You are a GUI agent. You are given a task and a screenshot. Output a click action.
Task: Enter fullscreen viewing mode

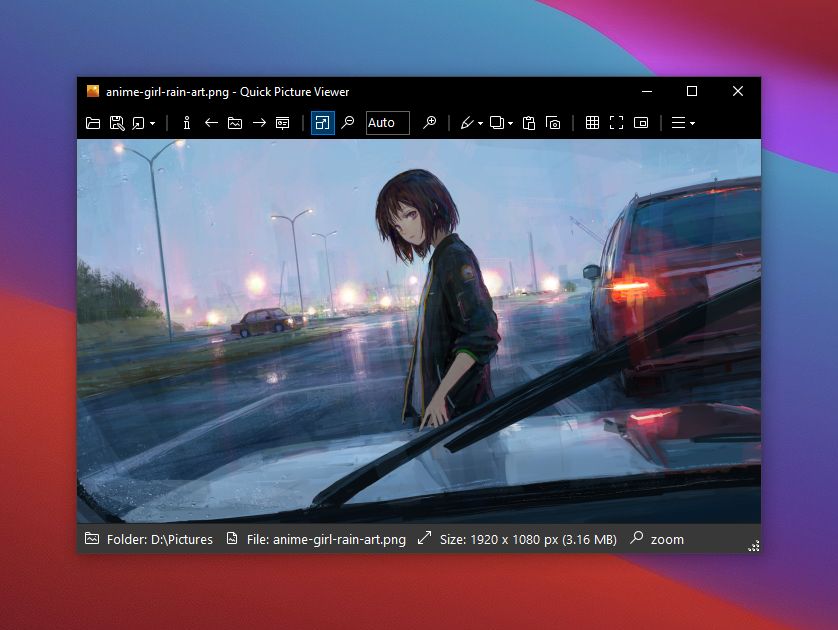[616, 122]
